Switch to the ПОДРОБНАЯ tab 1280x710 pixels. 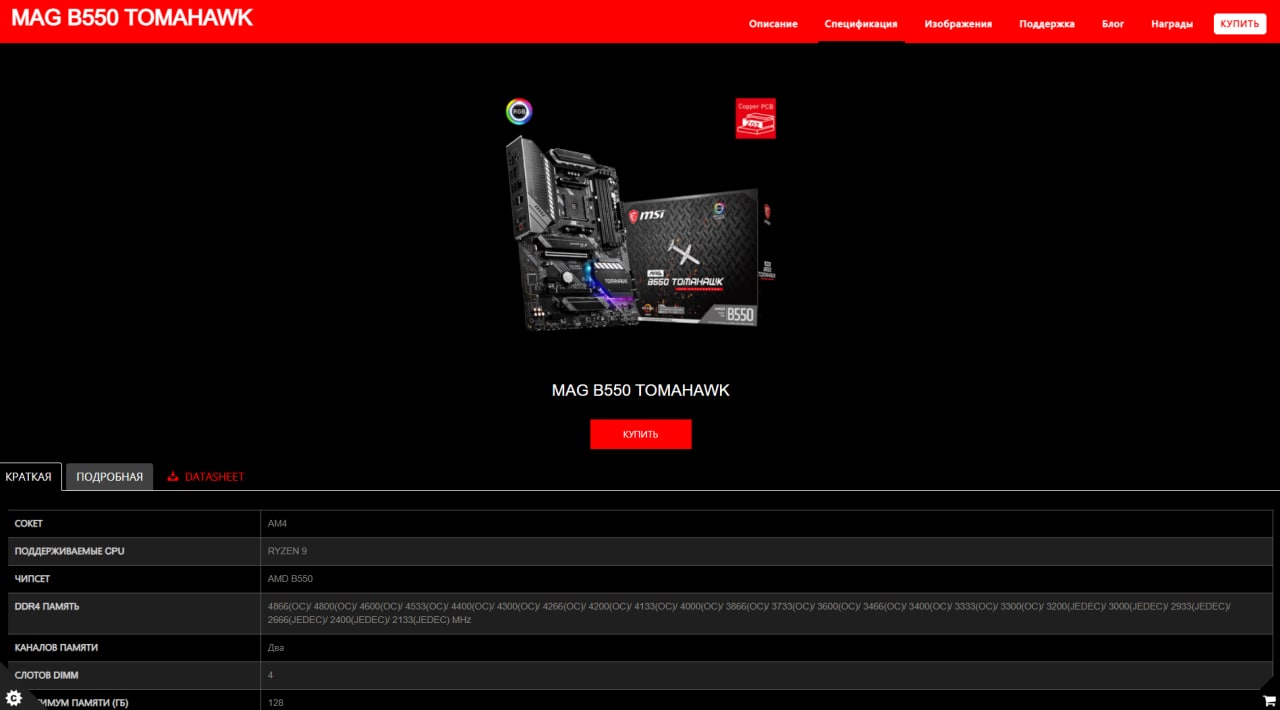click(x=110, y=476)
